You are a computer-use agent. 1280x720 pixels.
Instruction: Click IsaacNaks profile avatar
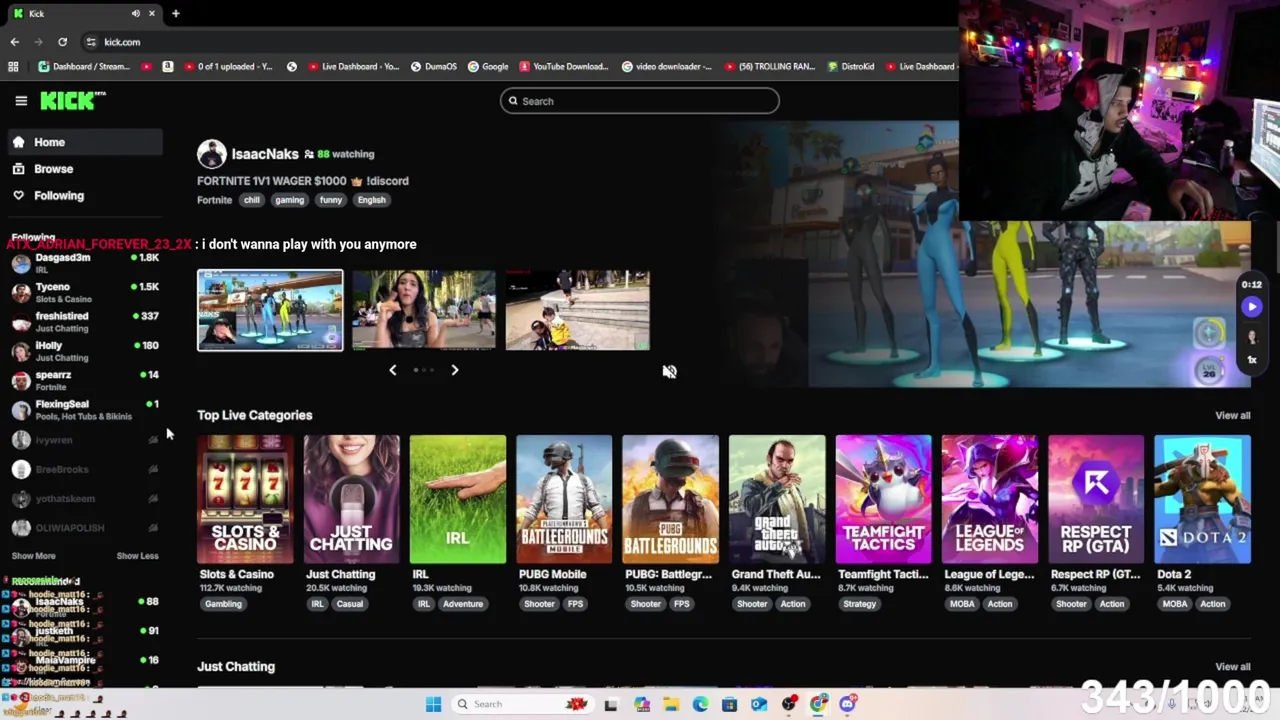click(x=211, y=154)
